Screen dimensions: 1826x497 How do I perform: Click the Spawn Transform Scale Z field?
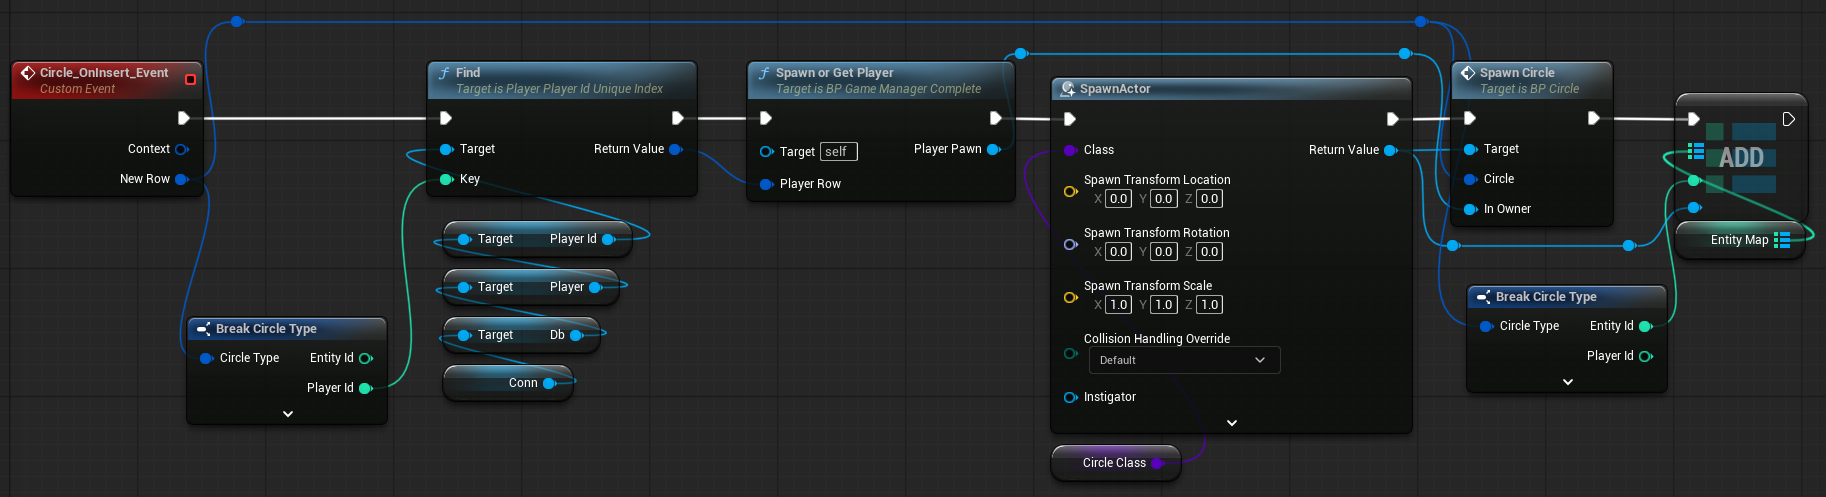1209,305
